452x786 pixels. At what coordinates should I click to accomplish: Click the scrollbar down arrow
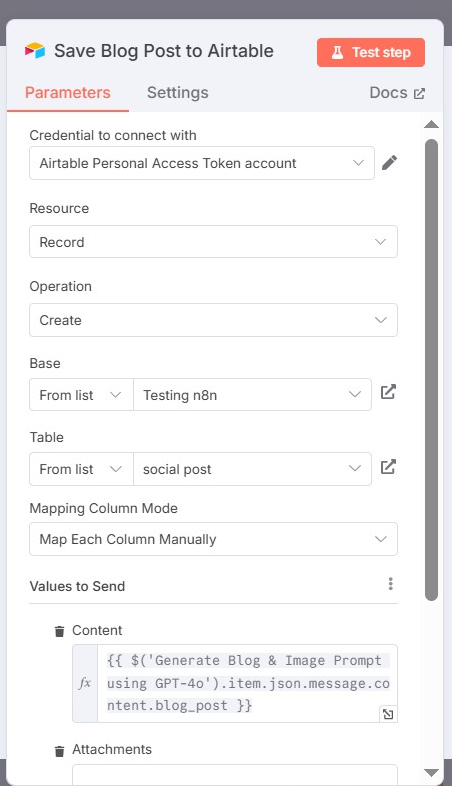[x=431, y=772]
